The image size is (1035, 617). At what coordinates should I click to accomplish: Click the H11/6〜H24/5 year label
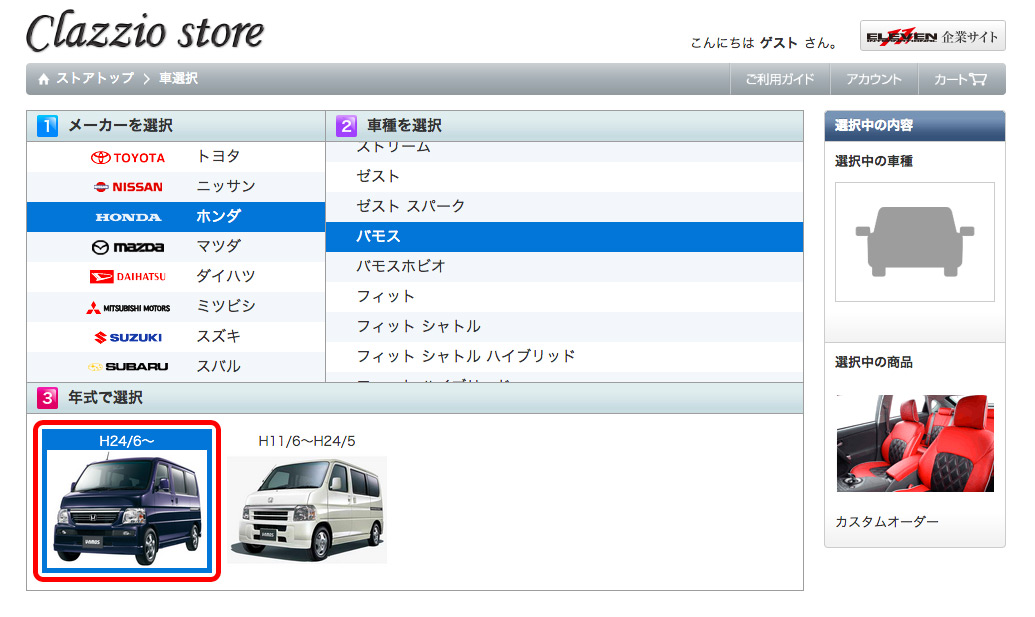307,441
